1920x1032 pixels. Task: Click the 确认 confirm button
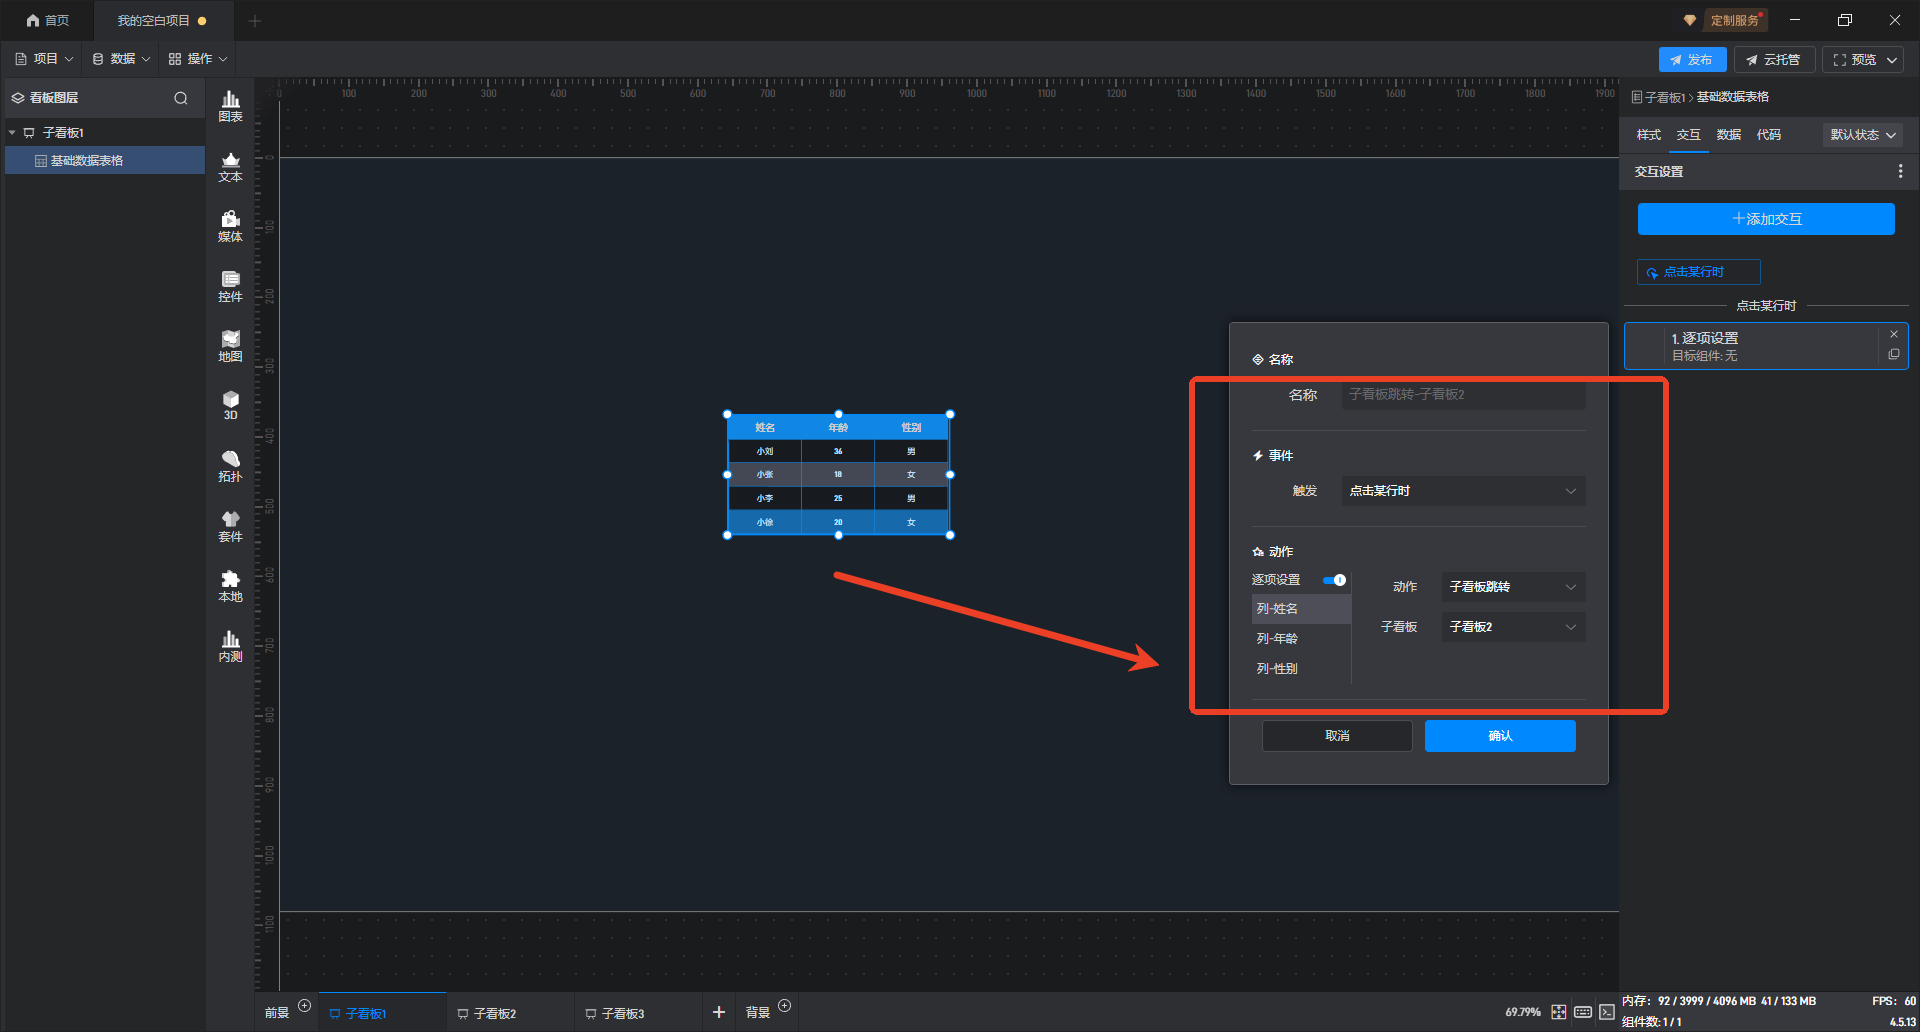point(1499,736)
